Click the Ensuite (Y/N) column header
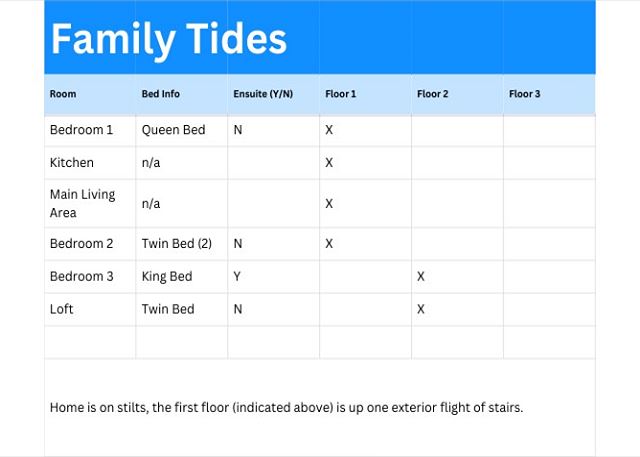The width and height of the screenshot is (640, 457). [262, 94]
